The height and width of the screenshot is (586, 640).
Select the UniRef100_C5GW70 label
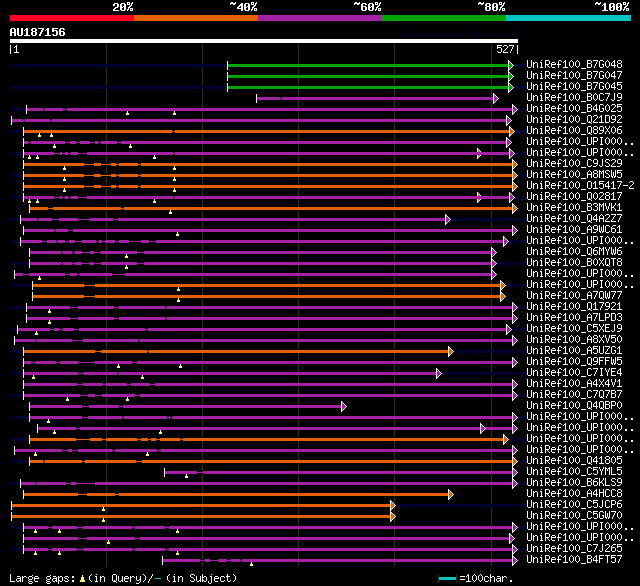pyautogui.click(x=574, y=516)
